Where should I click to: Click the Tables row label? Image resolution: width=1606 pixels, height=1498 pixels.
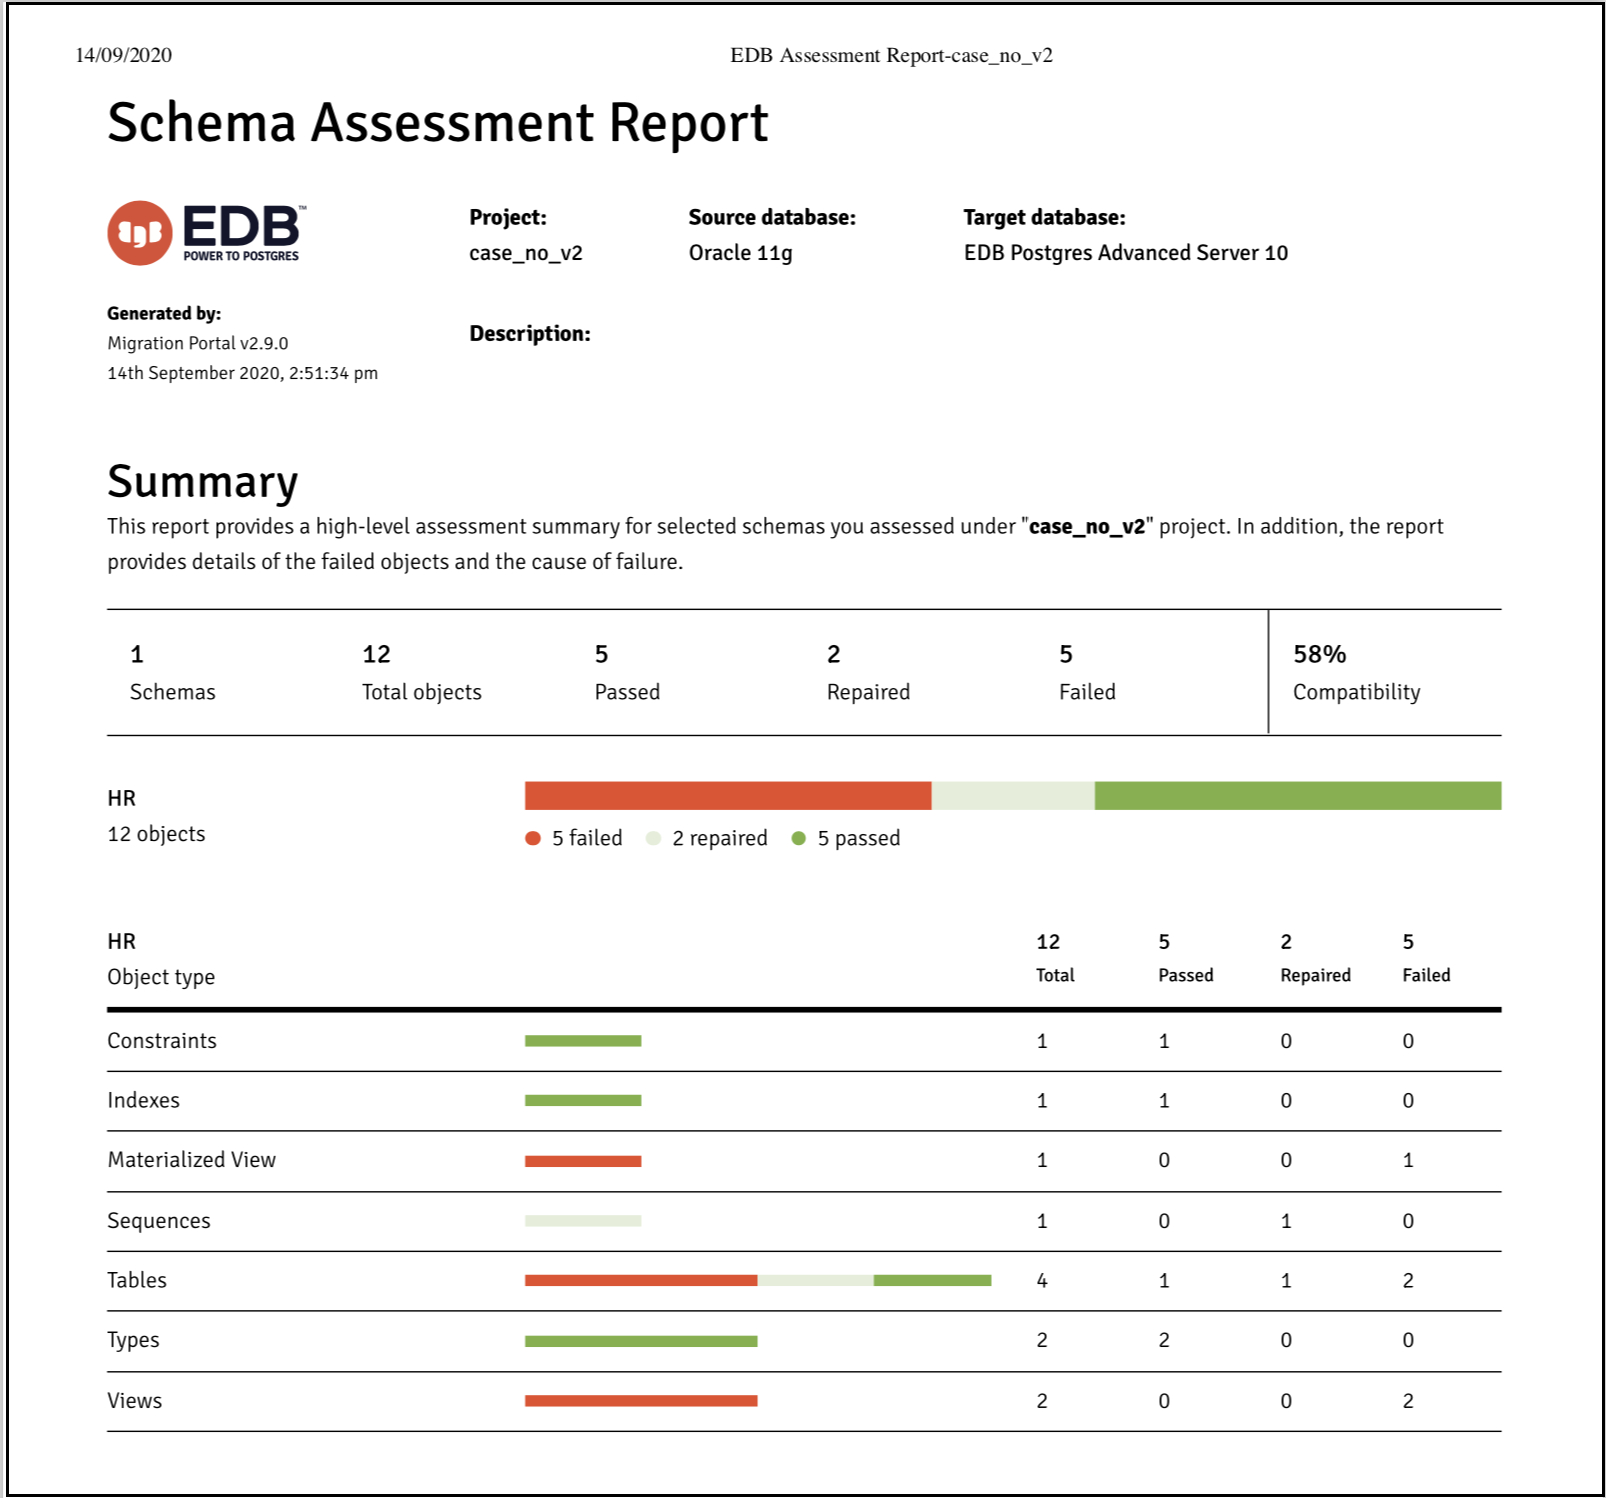click(x=137, y=1280)
